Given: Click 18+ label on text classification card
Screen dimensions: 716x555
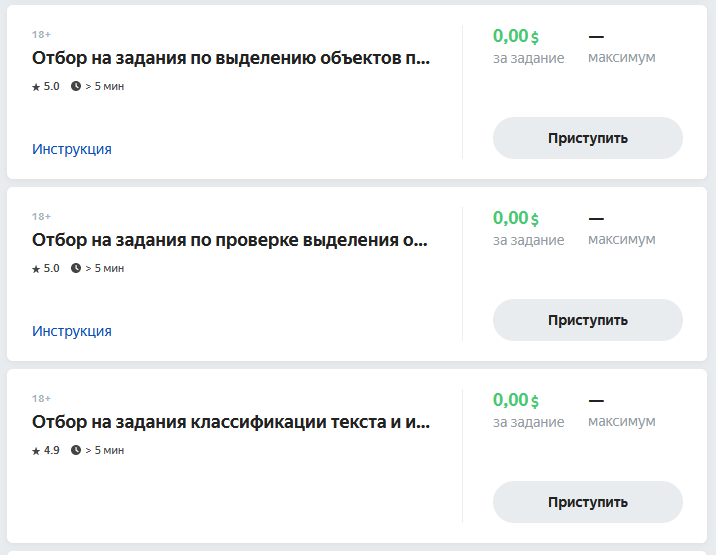Looking at the screenshot, I should [41, 399].
